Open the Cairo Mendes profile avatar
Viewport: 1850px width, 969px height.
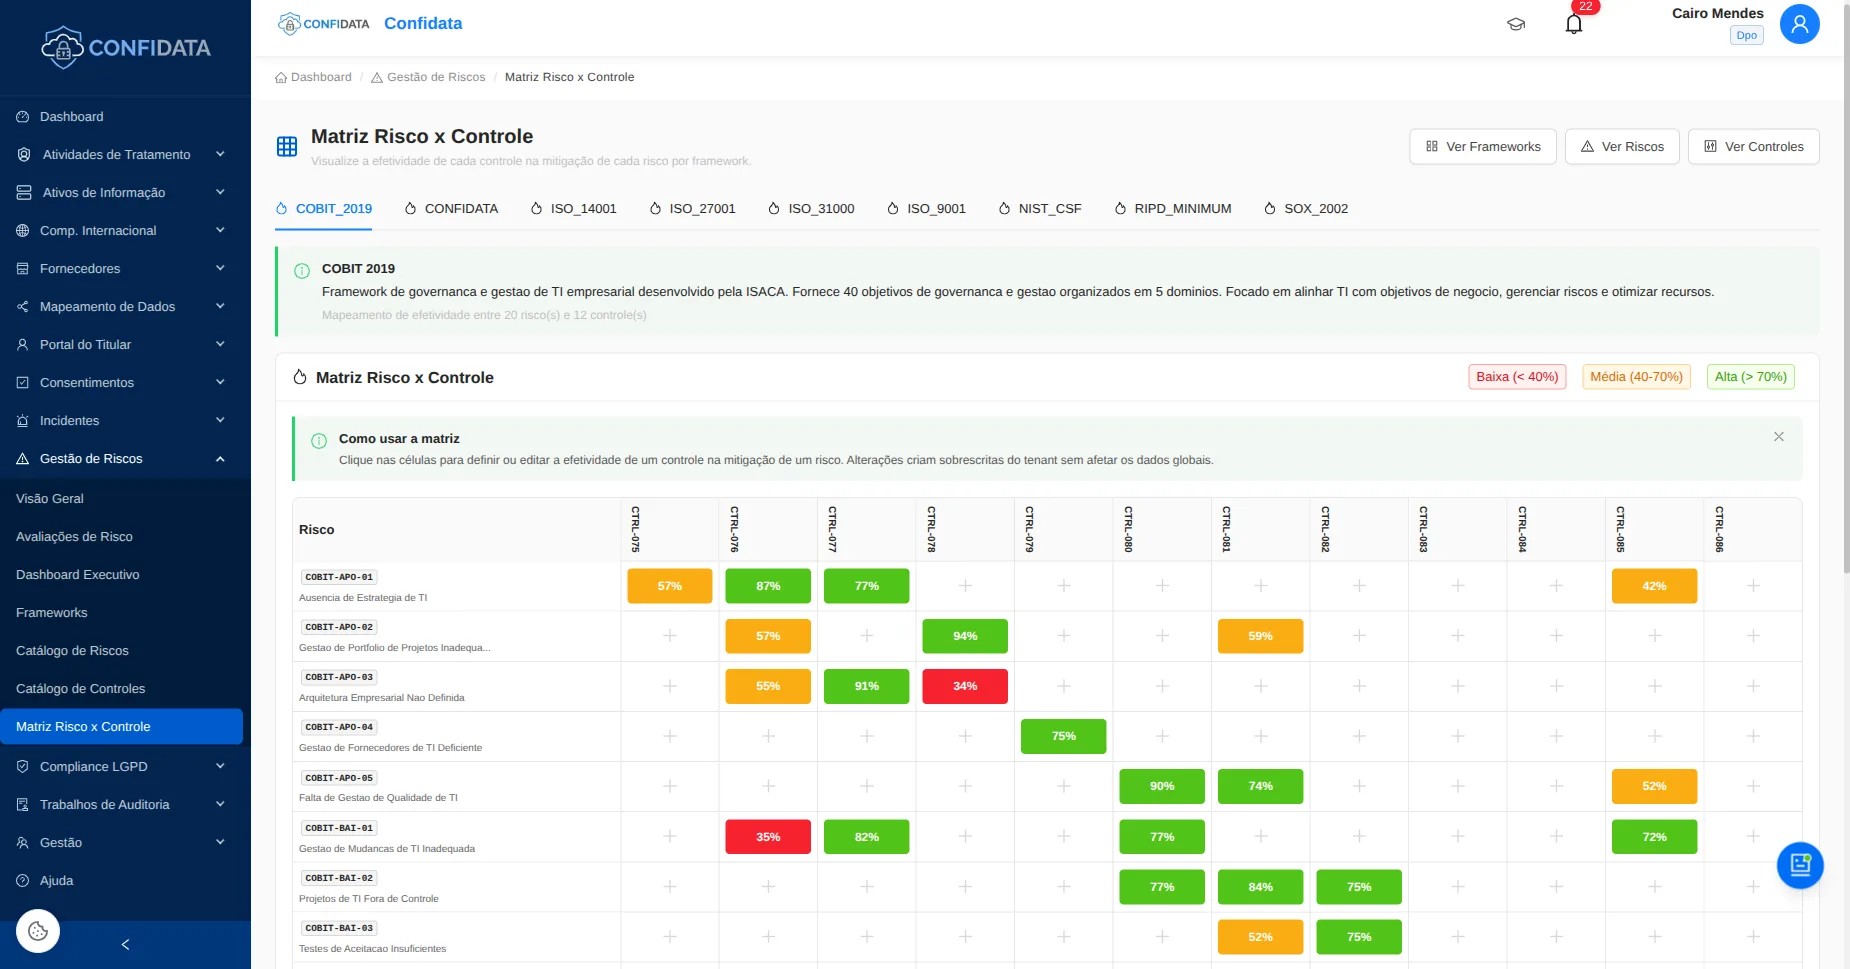pos(1798,23)
